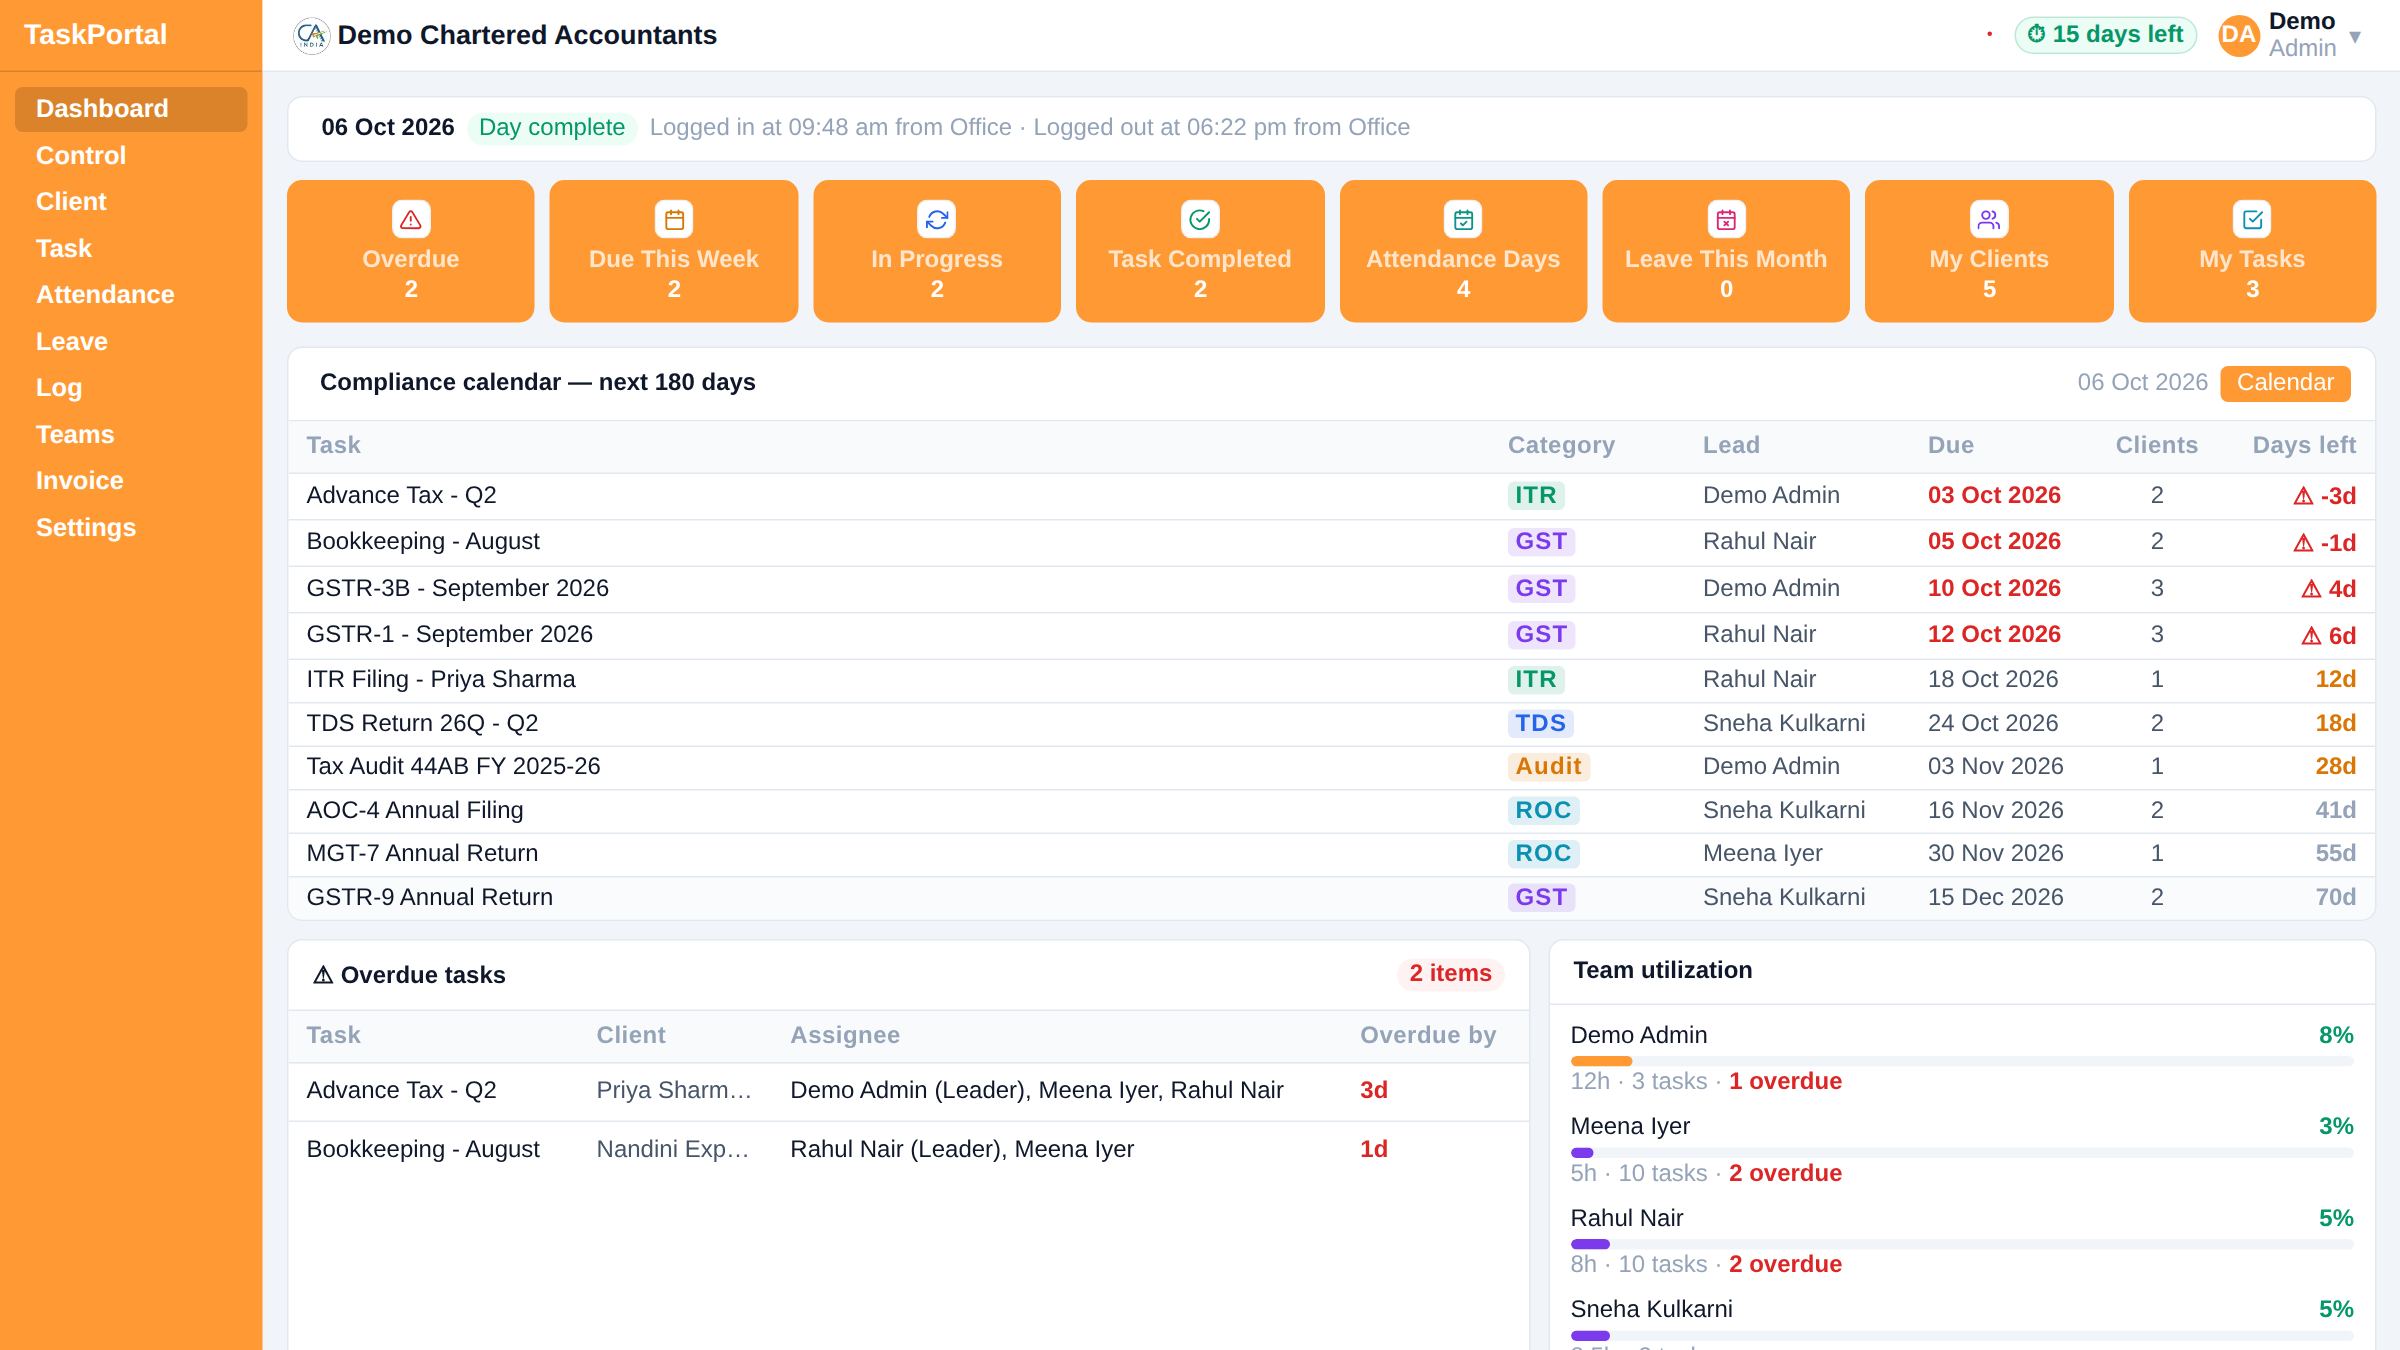Click Meena Iyer's utilization progress bar
This screenshot has height=1350, width=2400.
1962,1153
